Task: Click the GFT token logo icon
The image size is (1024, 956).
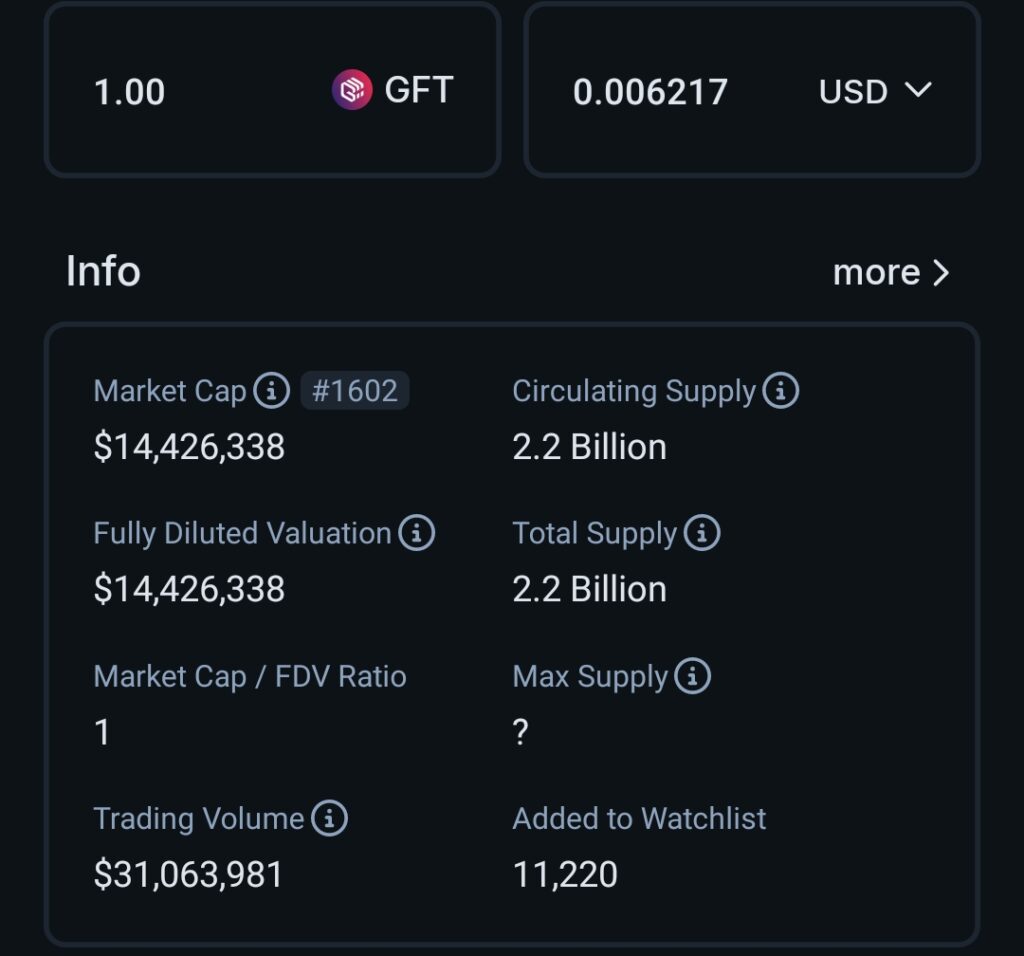Action: point(352,91)
